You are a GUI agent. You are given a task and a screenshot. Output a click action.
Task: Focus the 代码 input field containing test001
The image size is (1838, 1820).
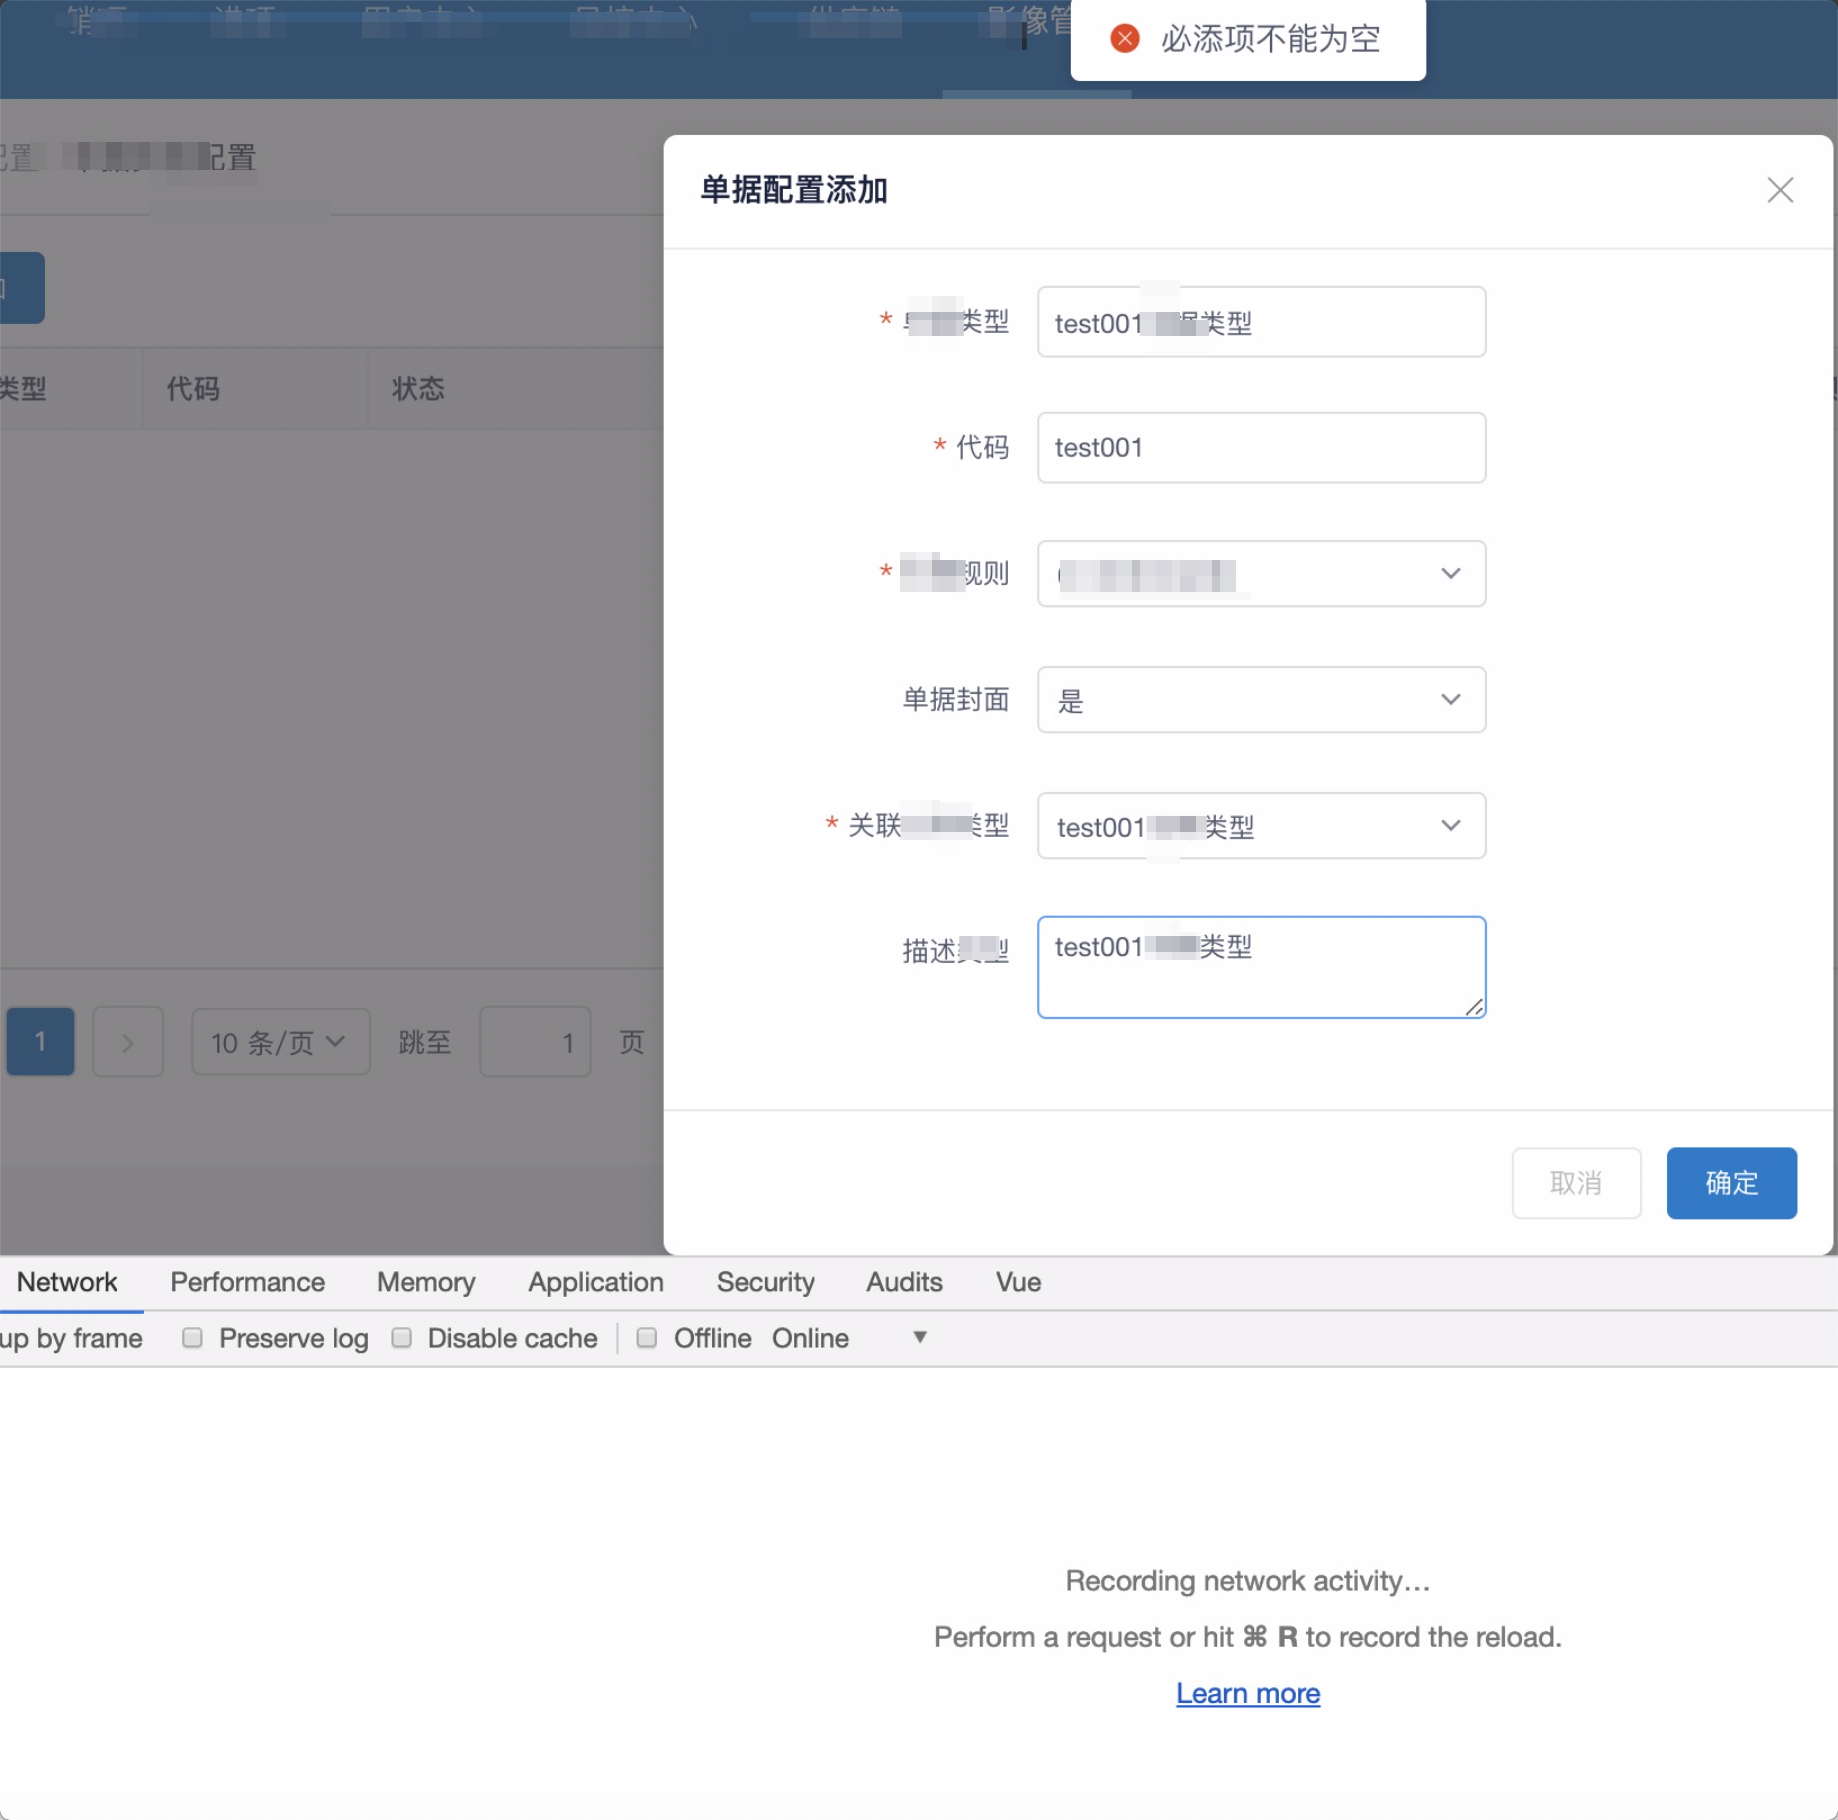pos(1261,447)
